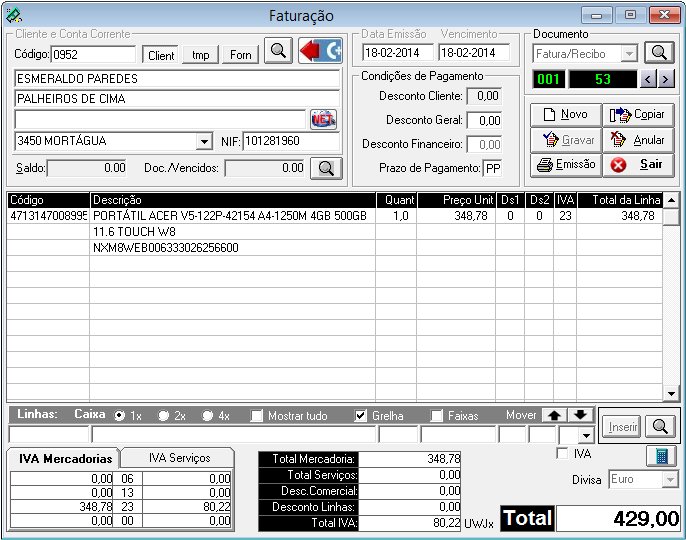This screenshot has height=540, width=686.
Task: Click the magnifier search icon beside Forn
Action: click(278, 52)
